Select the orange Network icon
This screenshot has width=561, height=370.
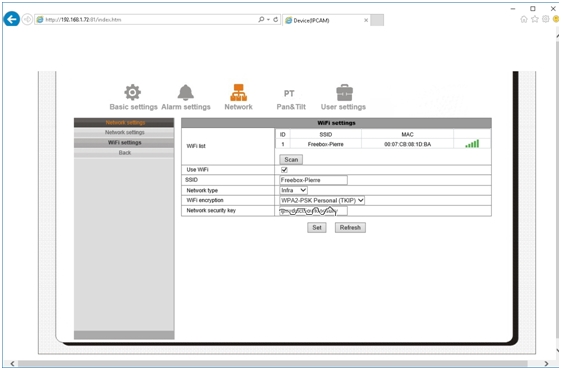coord(238,92)
